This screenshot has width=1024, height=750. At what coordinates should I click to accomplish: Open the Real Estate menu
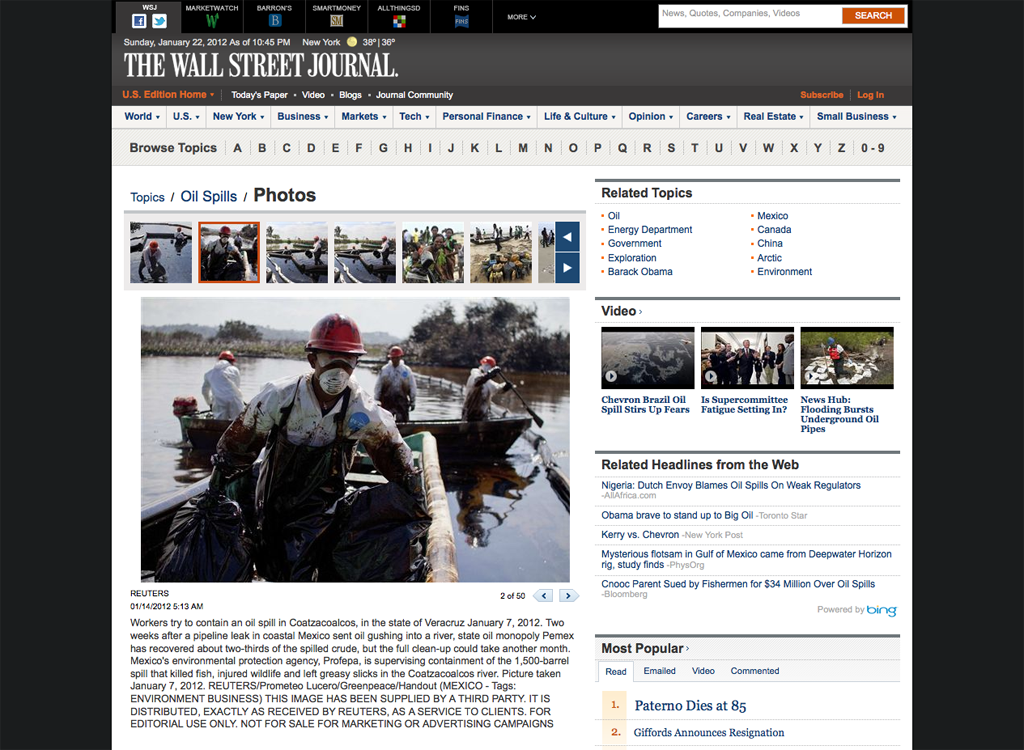point(774,116)
